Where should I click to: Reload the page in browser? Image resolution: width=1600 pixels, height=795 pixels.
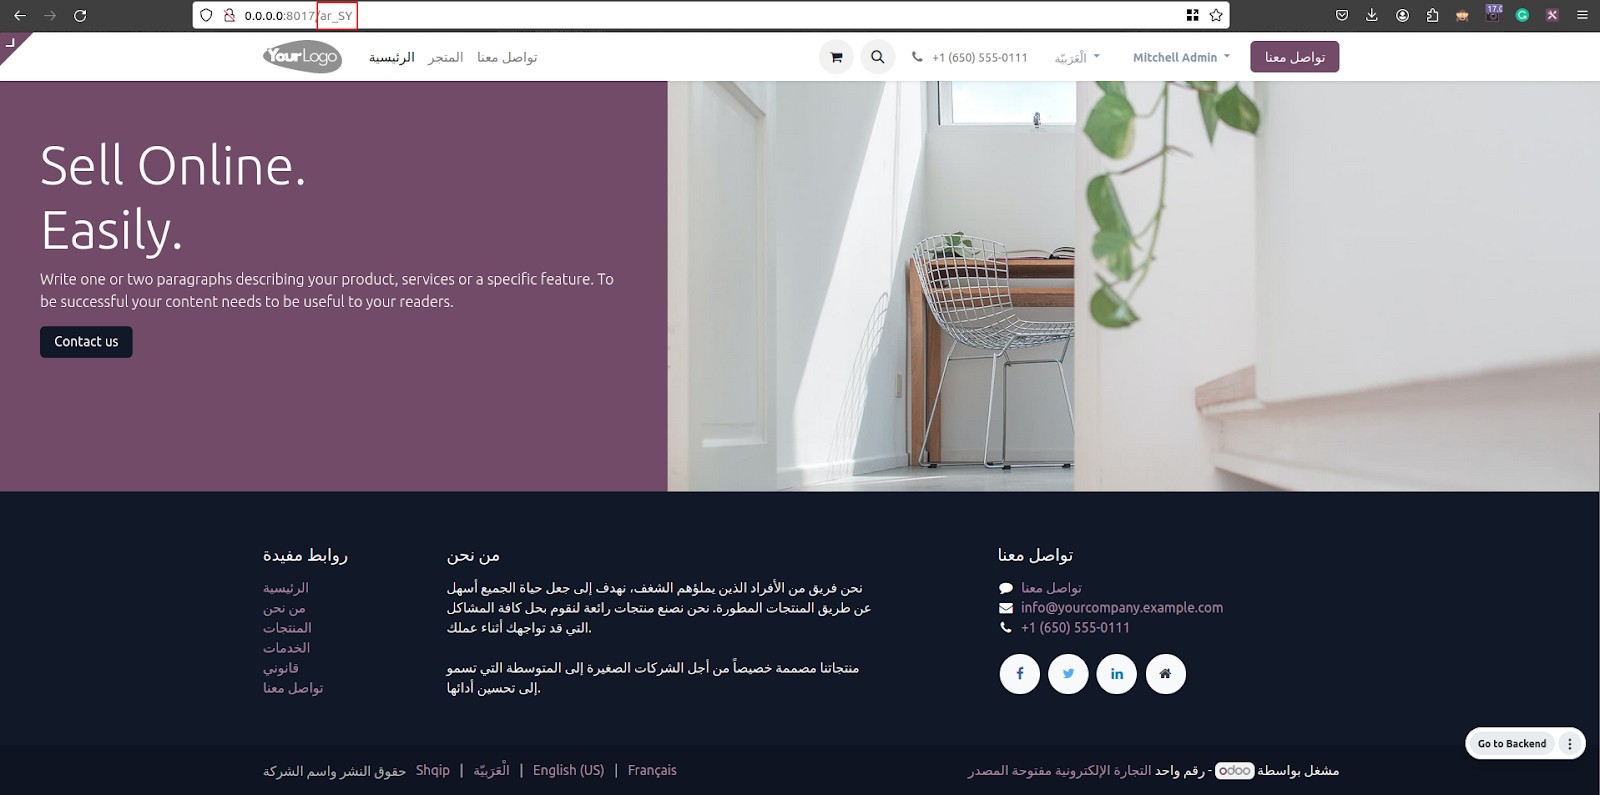coord(80,15)
